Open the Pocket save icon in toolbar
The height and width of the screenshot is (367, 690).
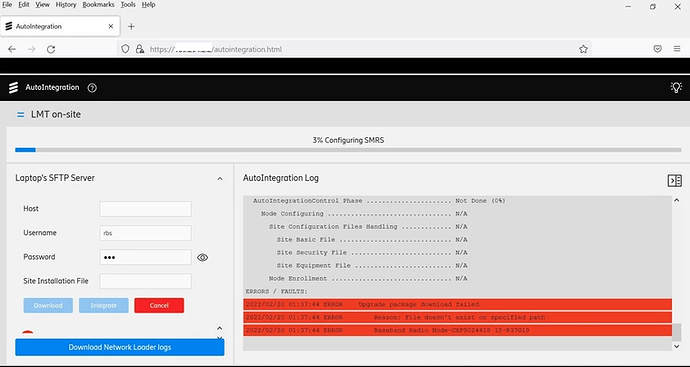click(x=657, y=49)
